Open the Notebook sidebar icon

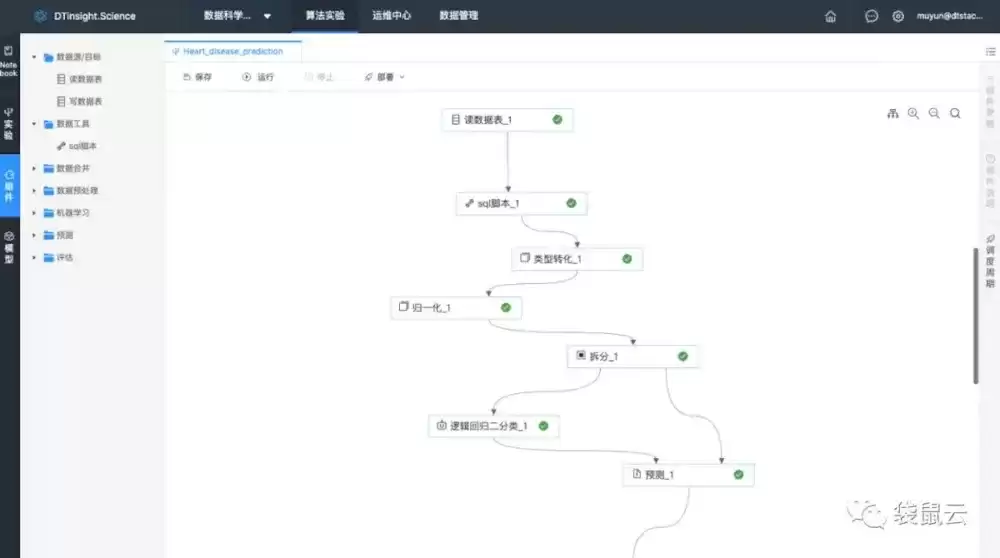pos(8,61)
